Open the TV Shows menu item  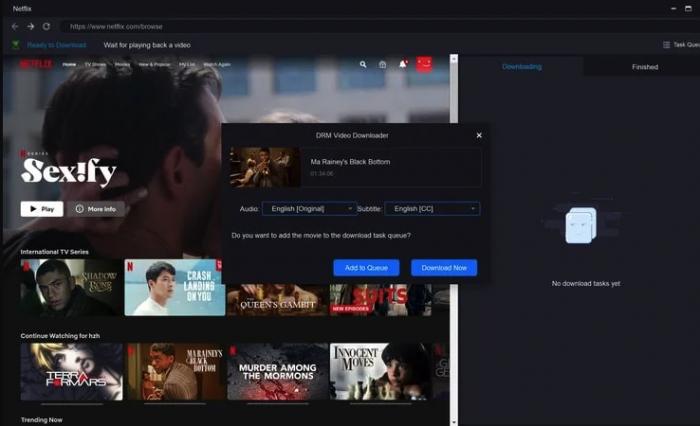pyautogui.click(x=96, y=65)
